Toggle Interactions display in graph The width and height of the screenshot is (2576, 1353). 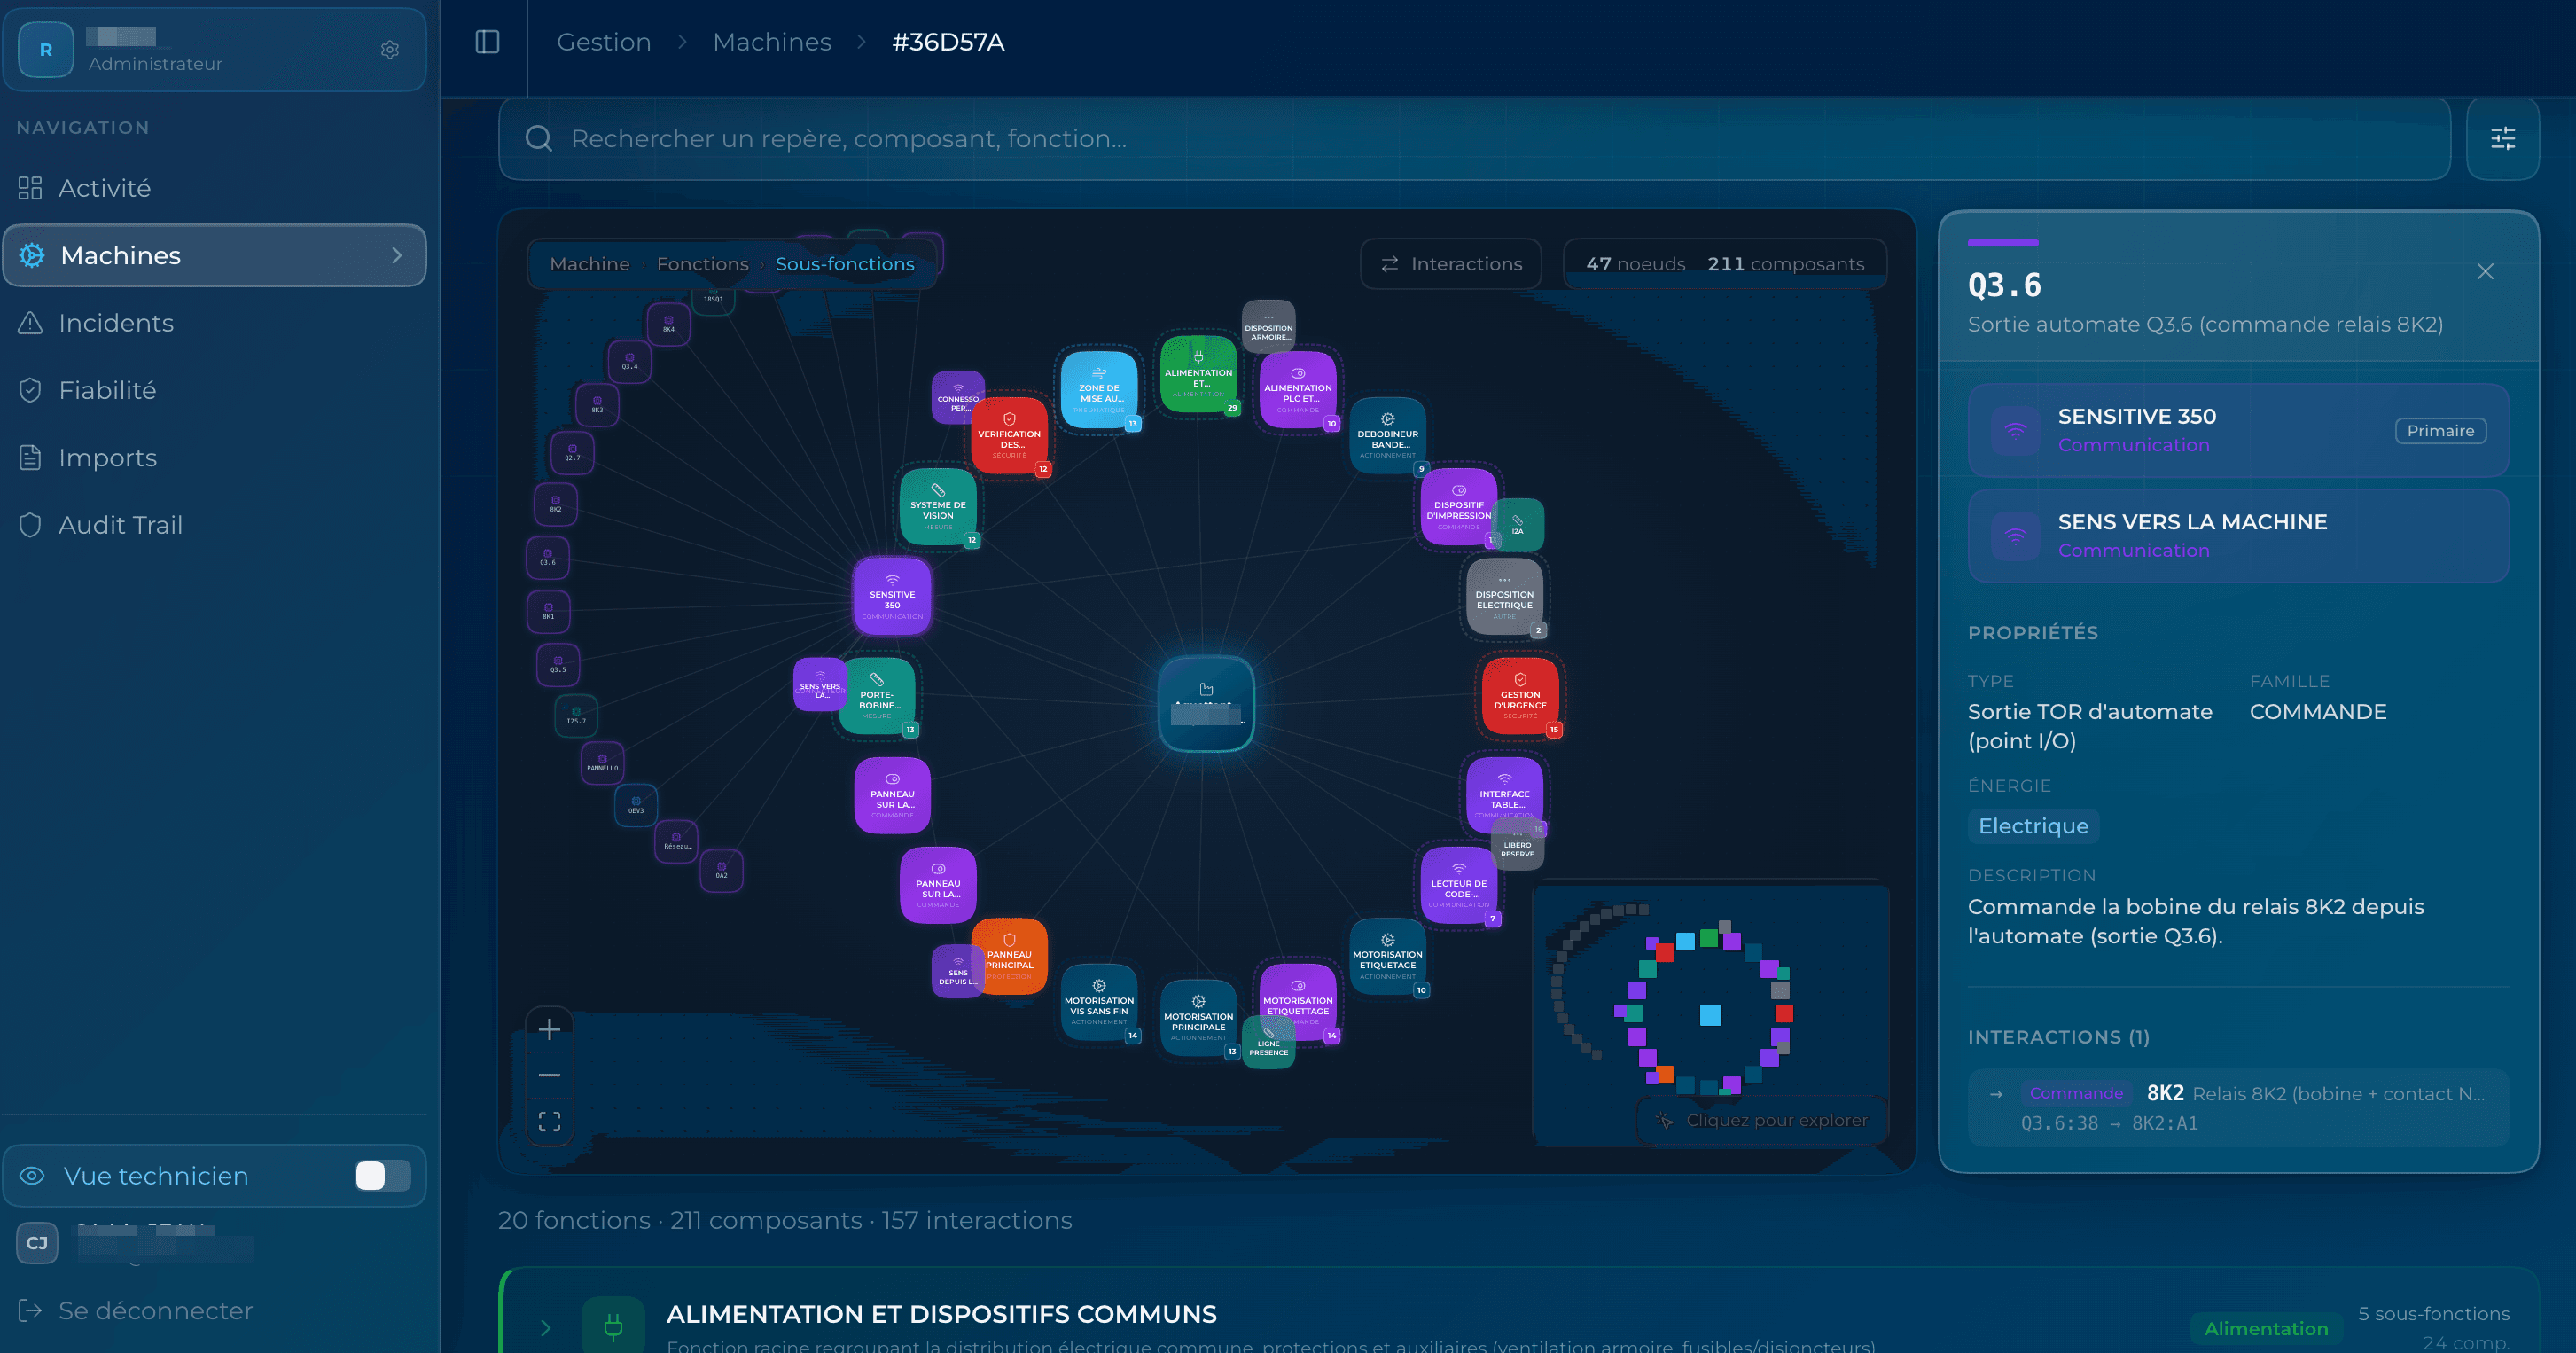click(x=1450, y=264)
